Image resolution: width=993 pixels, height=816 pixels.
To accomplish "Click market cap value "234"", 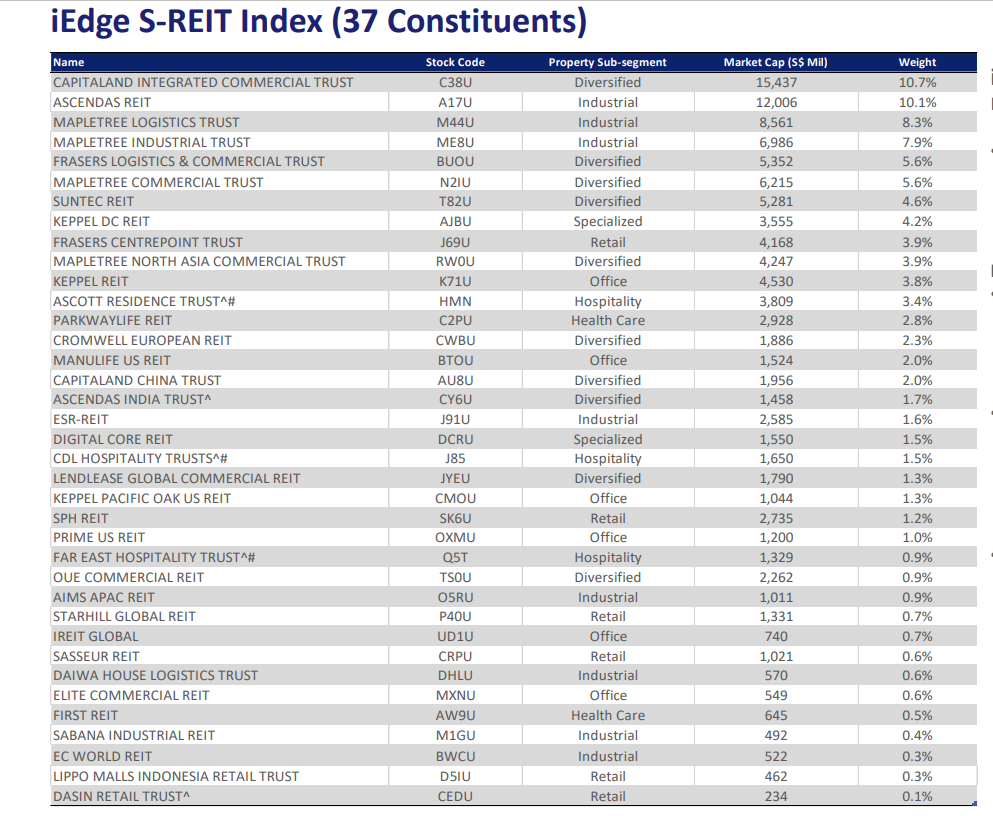I will (776, 796).
